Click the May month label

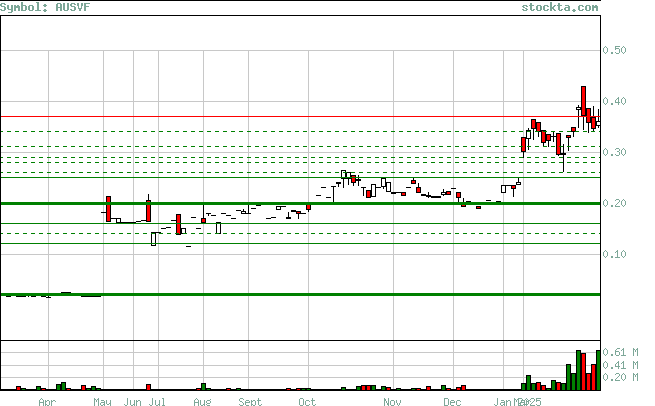[102, 402]
